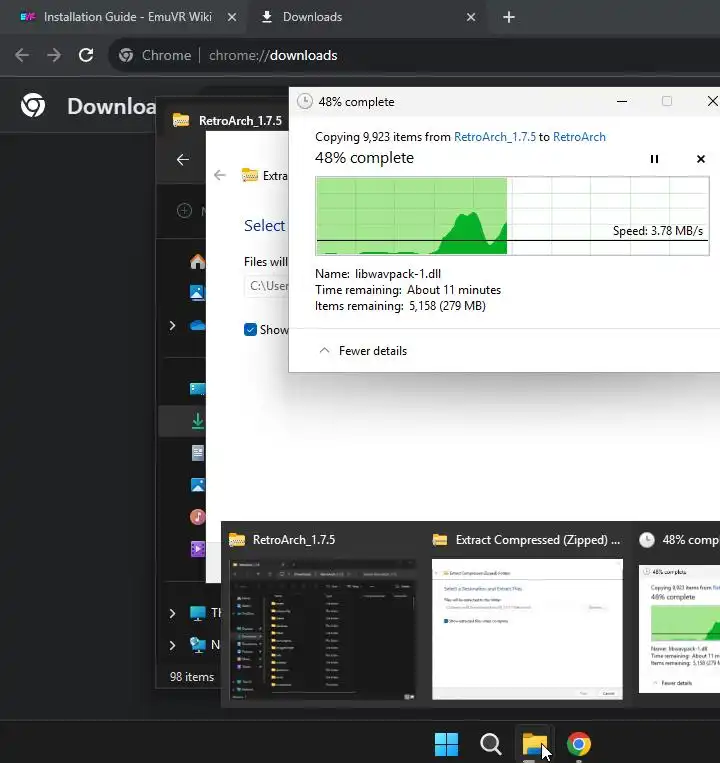Open Windows taskbar Search
This screenshot has width=720, height=763.
tap(490, 744)
